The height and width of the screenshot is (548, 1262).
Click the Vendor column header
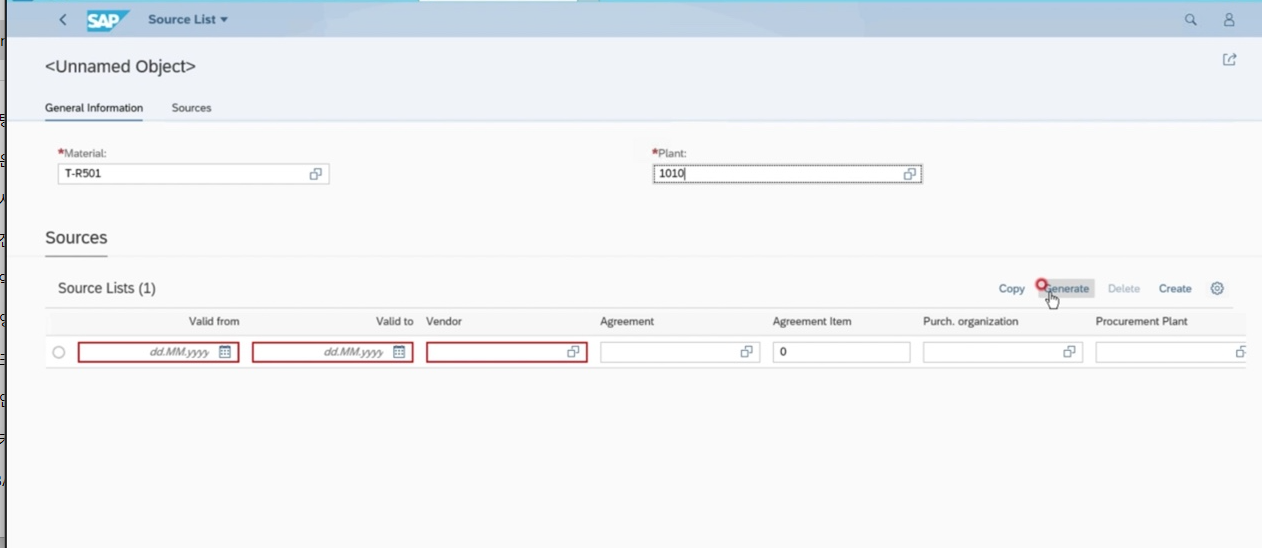tap(444, 321)
